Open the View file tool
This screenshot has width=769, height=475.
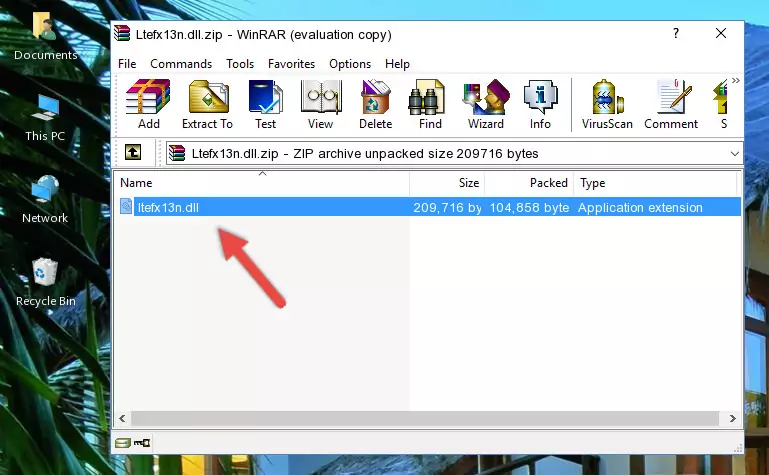[x=321, y=104]
